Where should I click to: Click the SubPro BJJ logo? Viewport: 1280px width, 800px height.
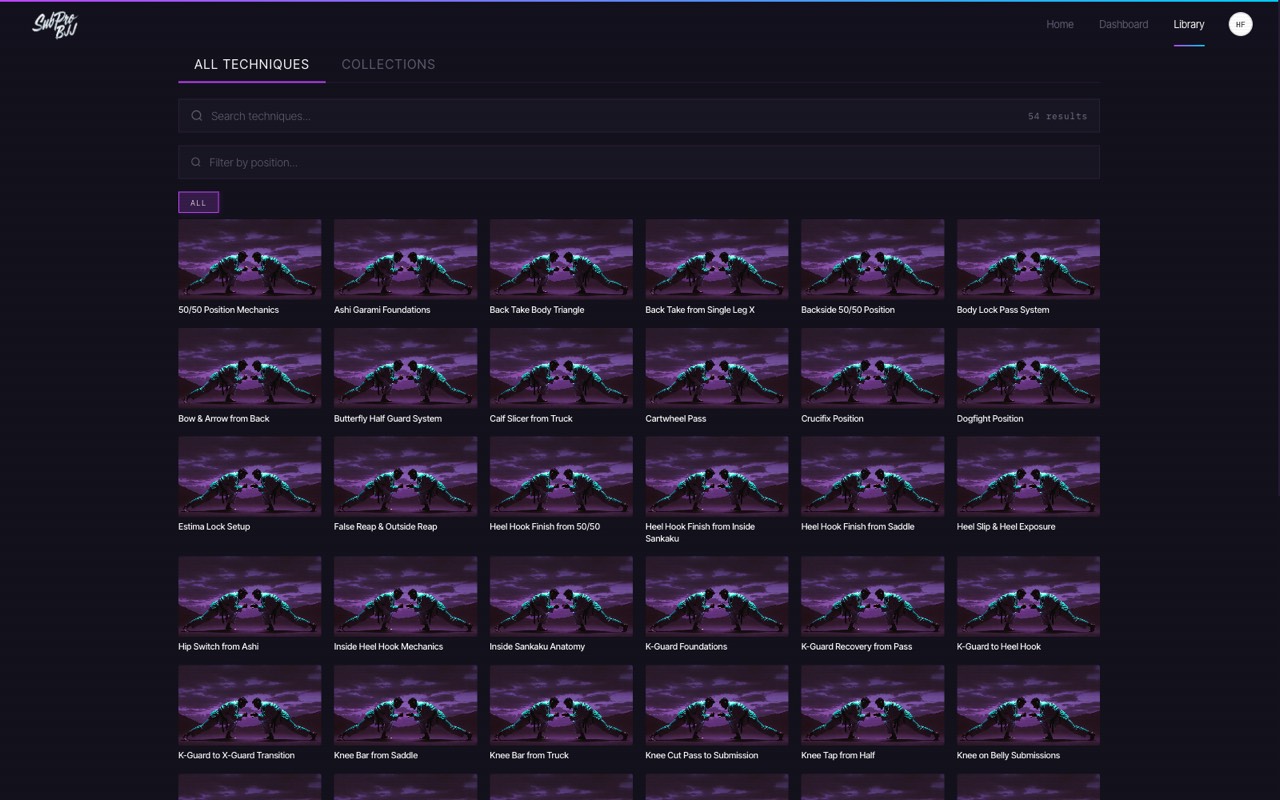55,25
